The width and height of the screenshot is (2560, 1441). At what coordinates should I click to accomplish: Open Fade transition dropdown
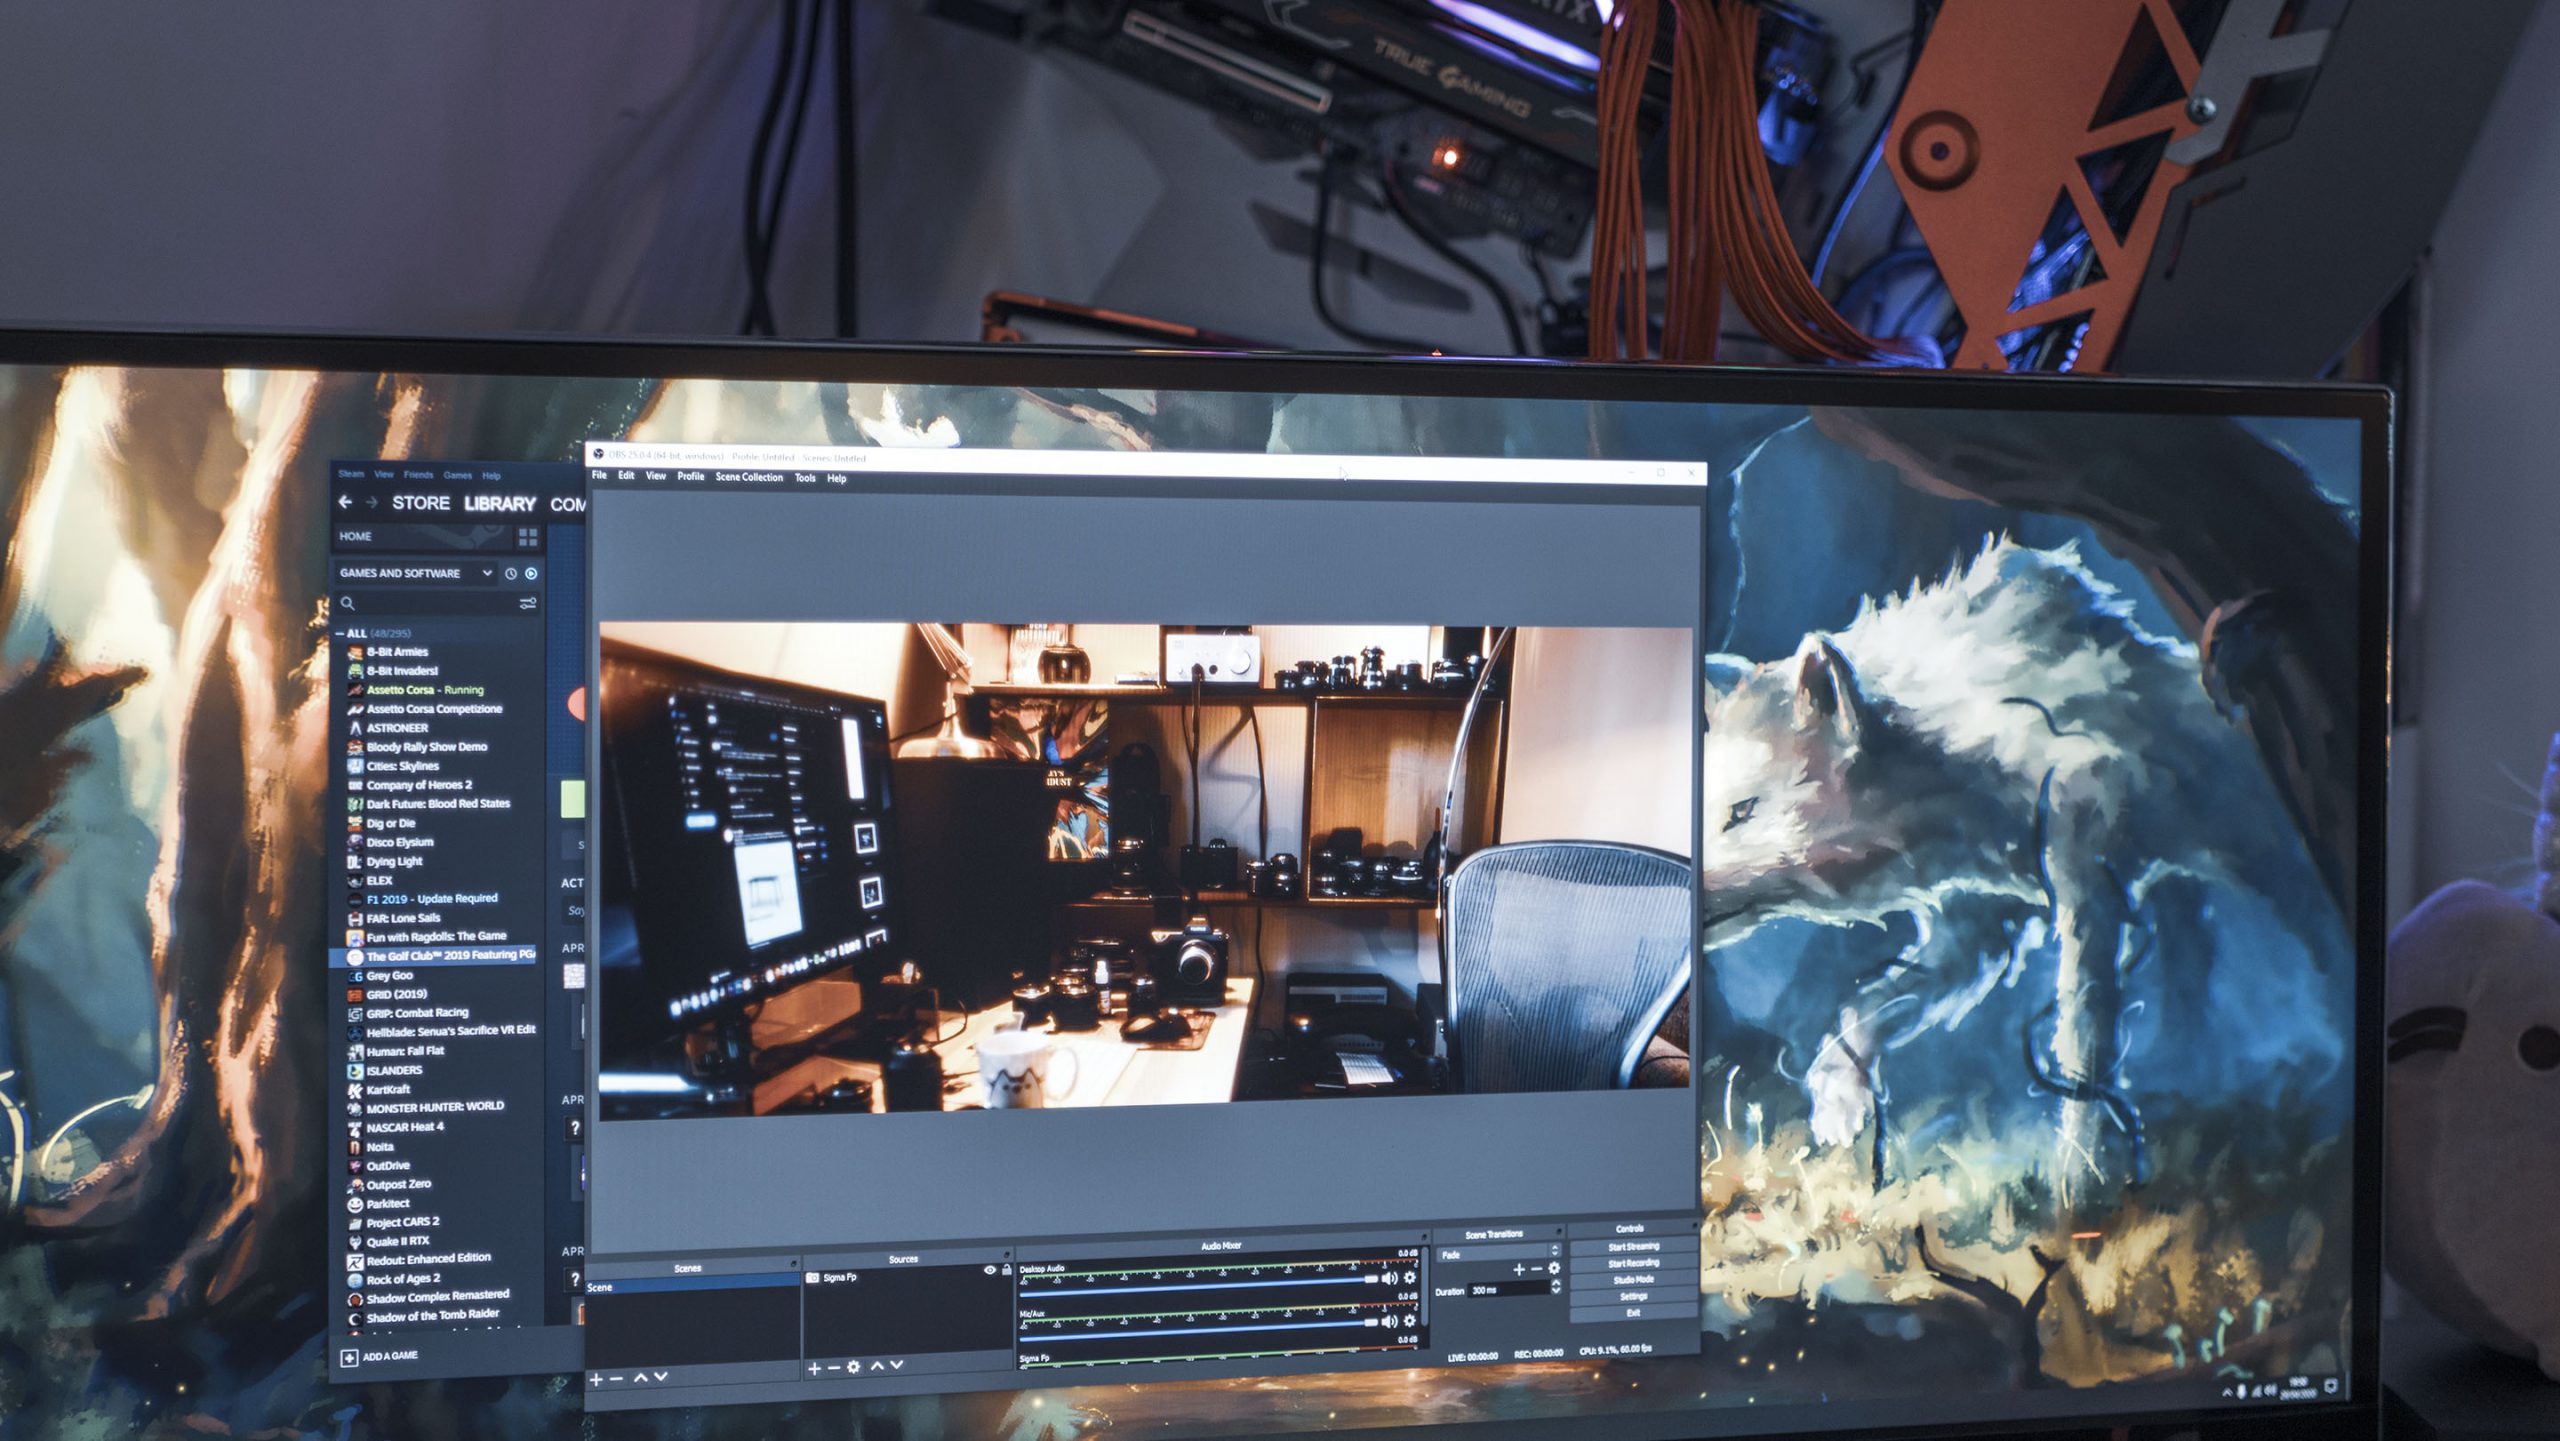[1498, 1253]
